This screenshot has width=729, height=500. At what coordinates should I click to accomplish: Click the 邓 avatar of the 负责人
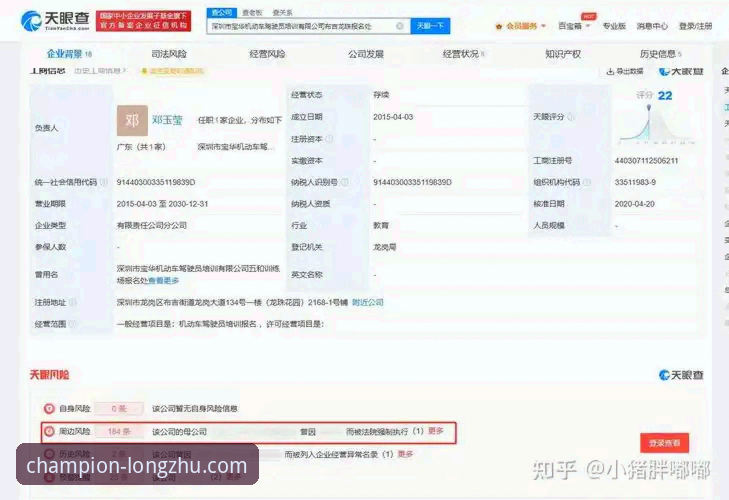pyautogui.click(x=132, y=120)
